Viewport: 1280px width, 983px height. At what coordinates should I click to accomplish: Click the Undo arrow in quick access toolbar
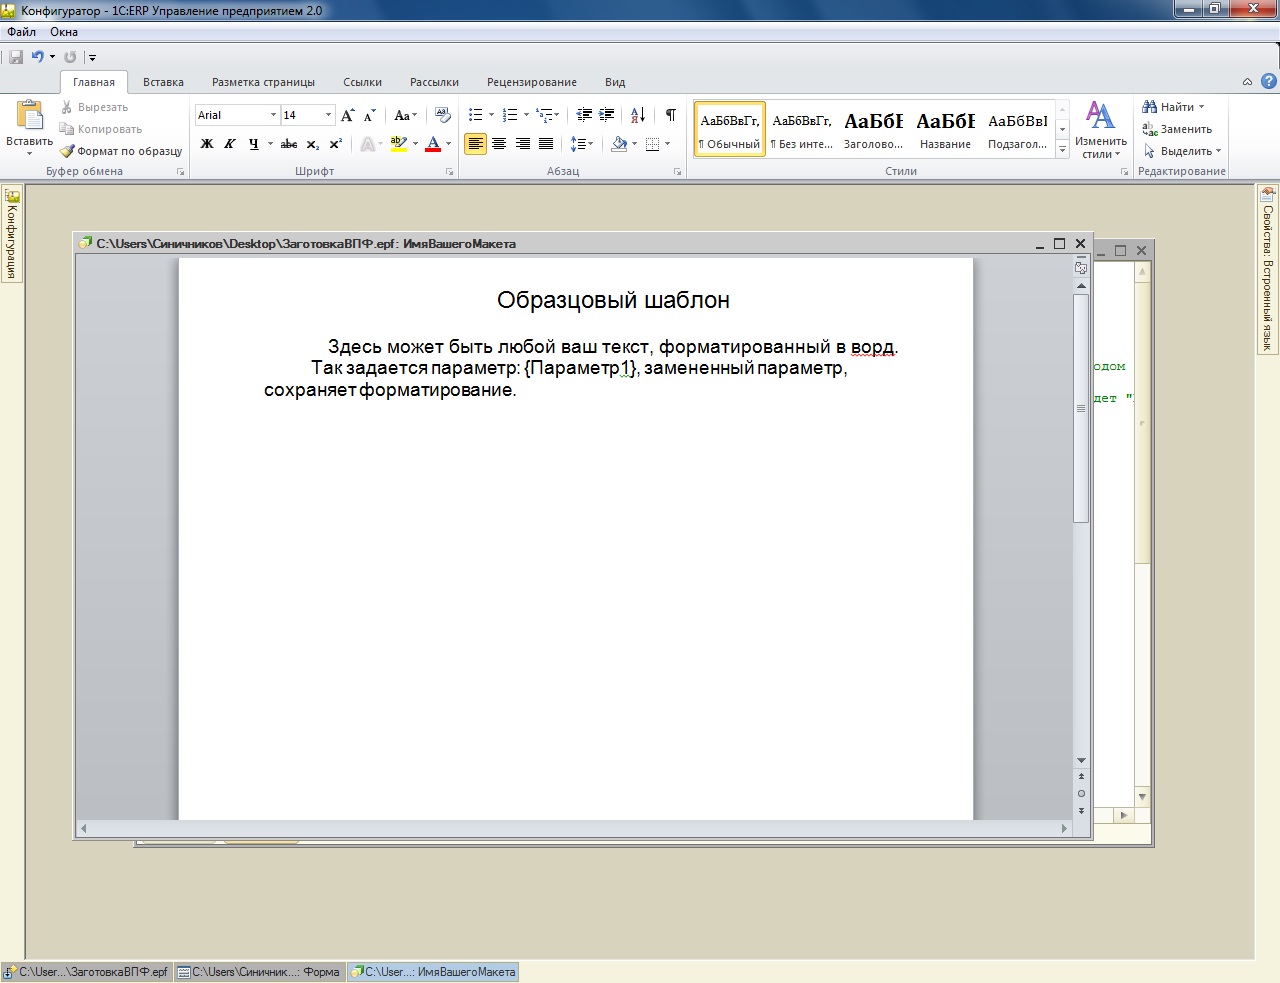37,57
